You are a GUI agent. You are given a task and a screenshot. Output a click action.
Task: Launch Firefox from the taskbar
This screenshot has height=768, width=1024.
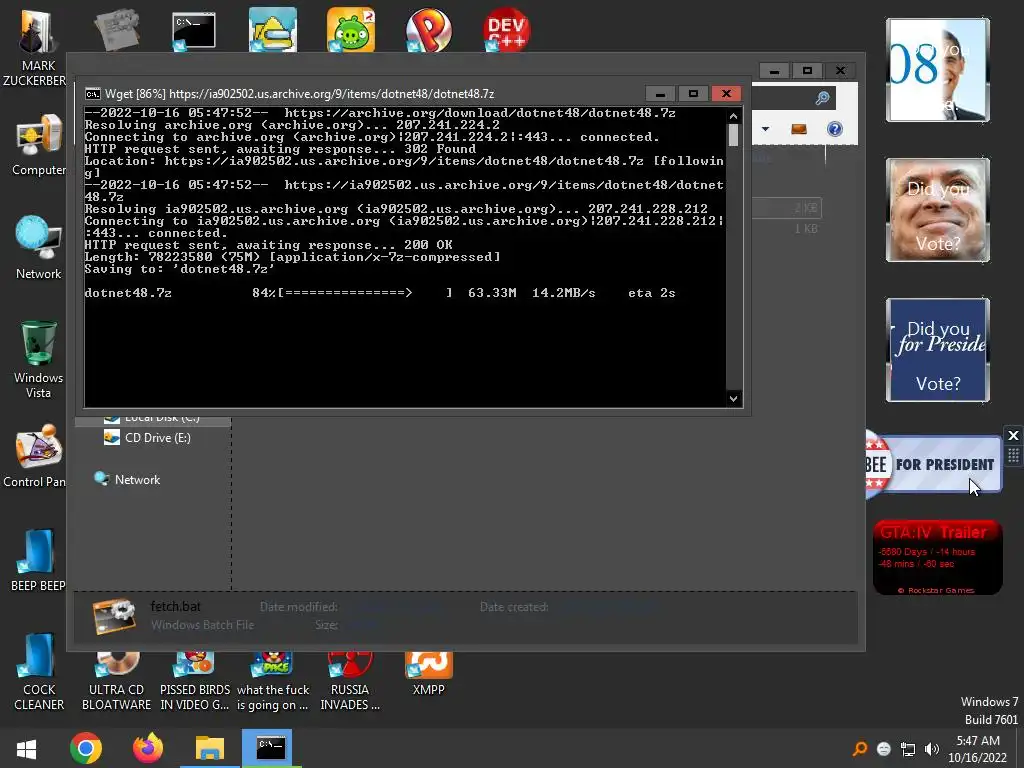[x=148, y=748]
